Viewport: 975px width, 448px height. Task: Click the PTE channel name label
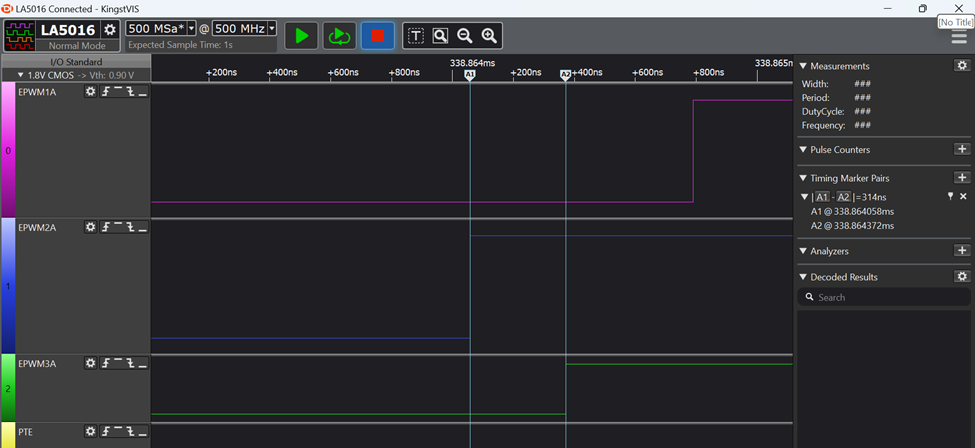(25, 432)
